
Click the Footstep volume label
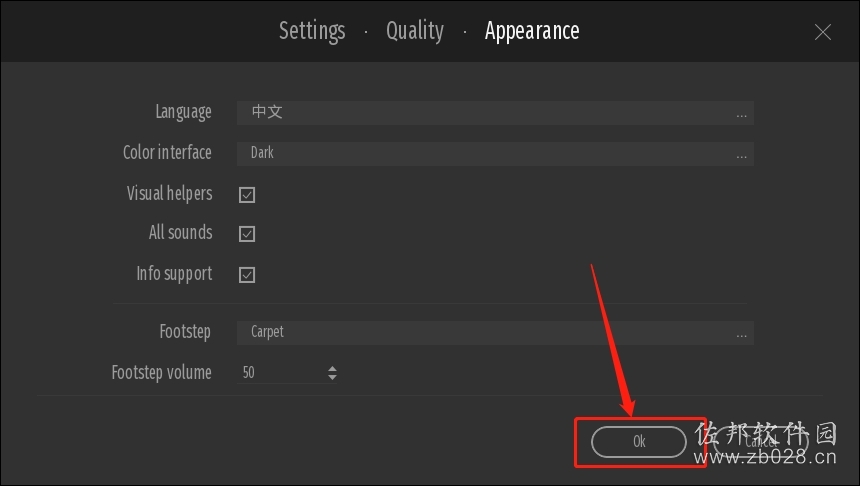pos(161,372)
